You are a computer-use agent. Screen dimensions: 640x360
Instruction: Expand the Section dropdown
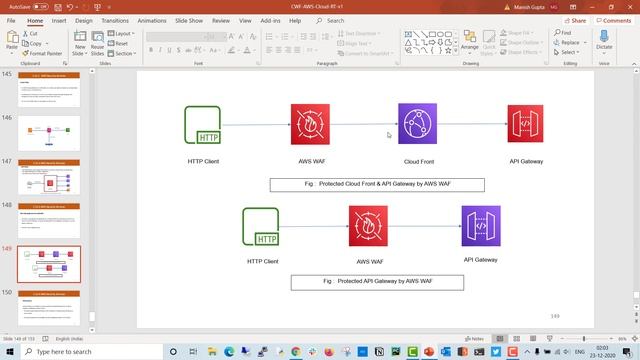[x=122, y=53]
